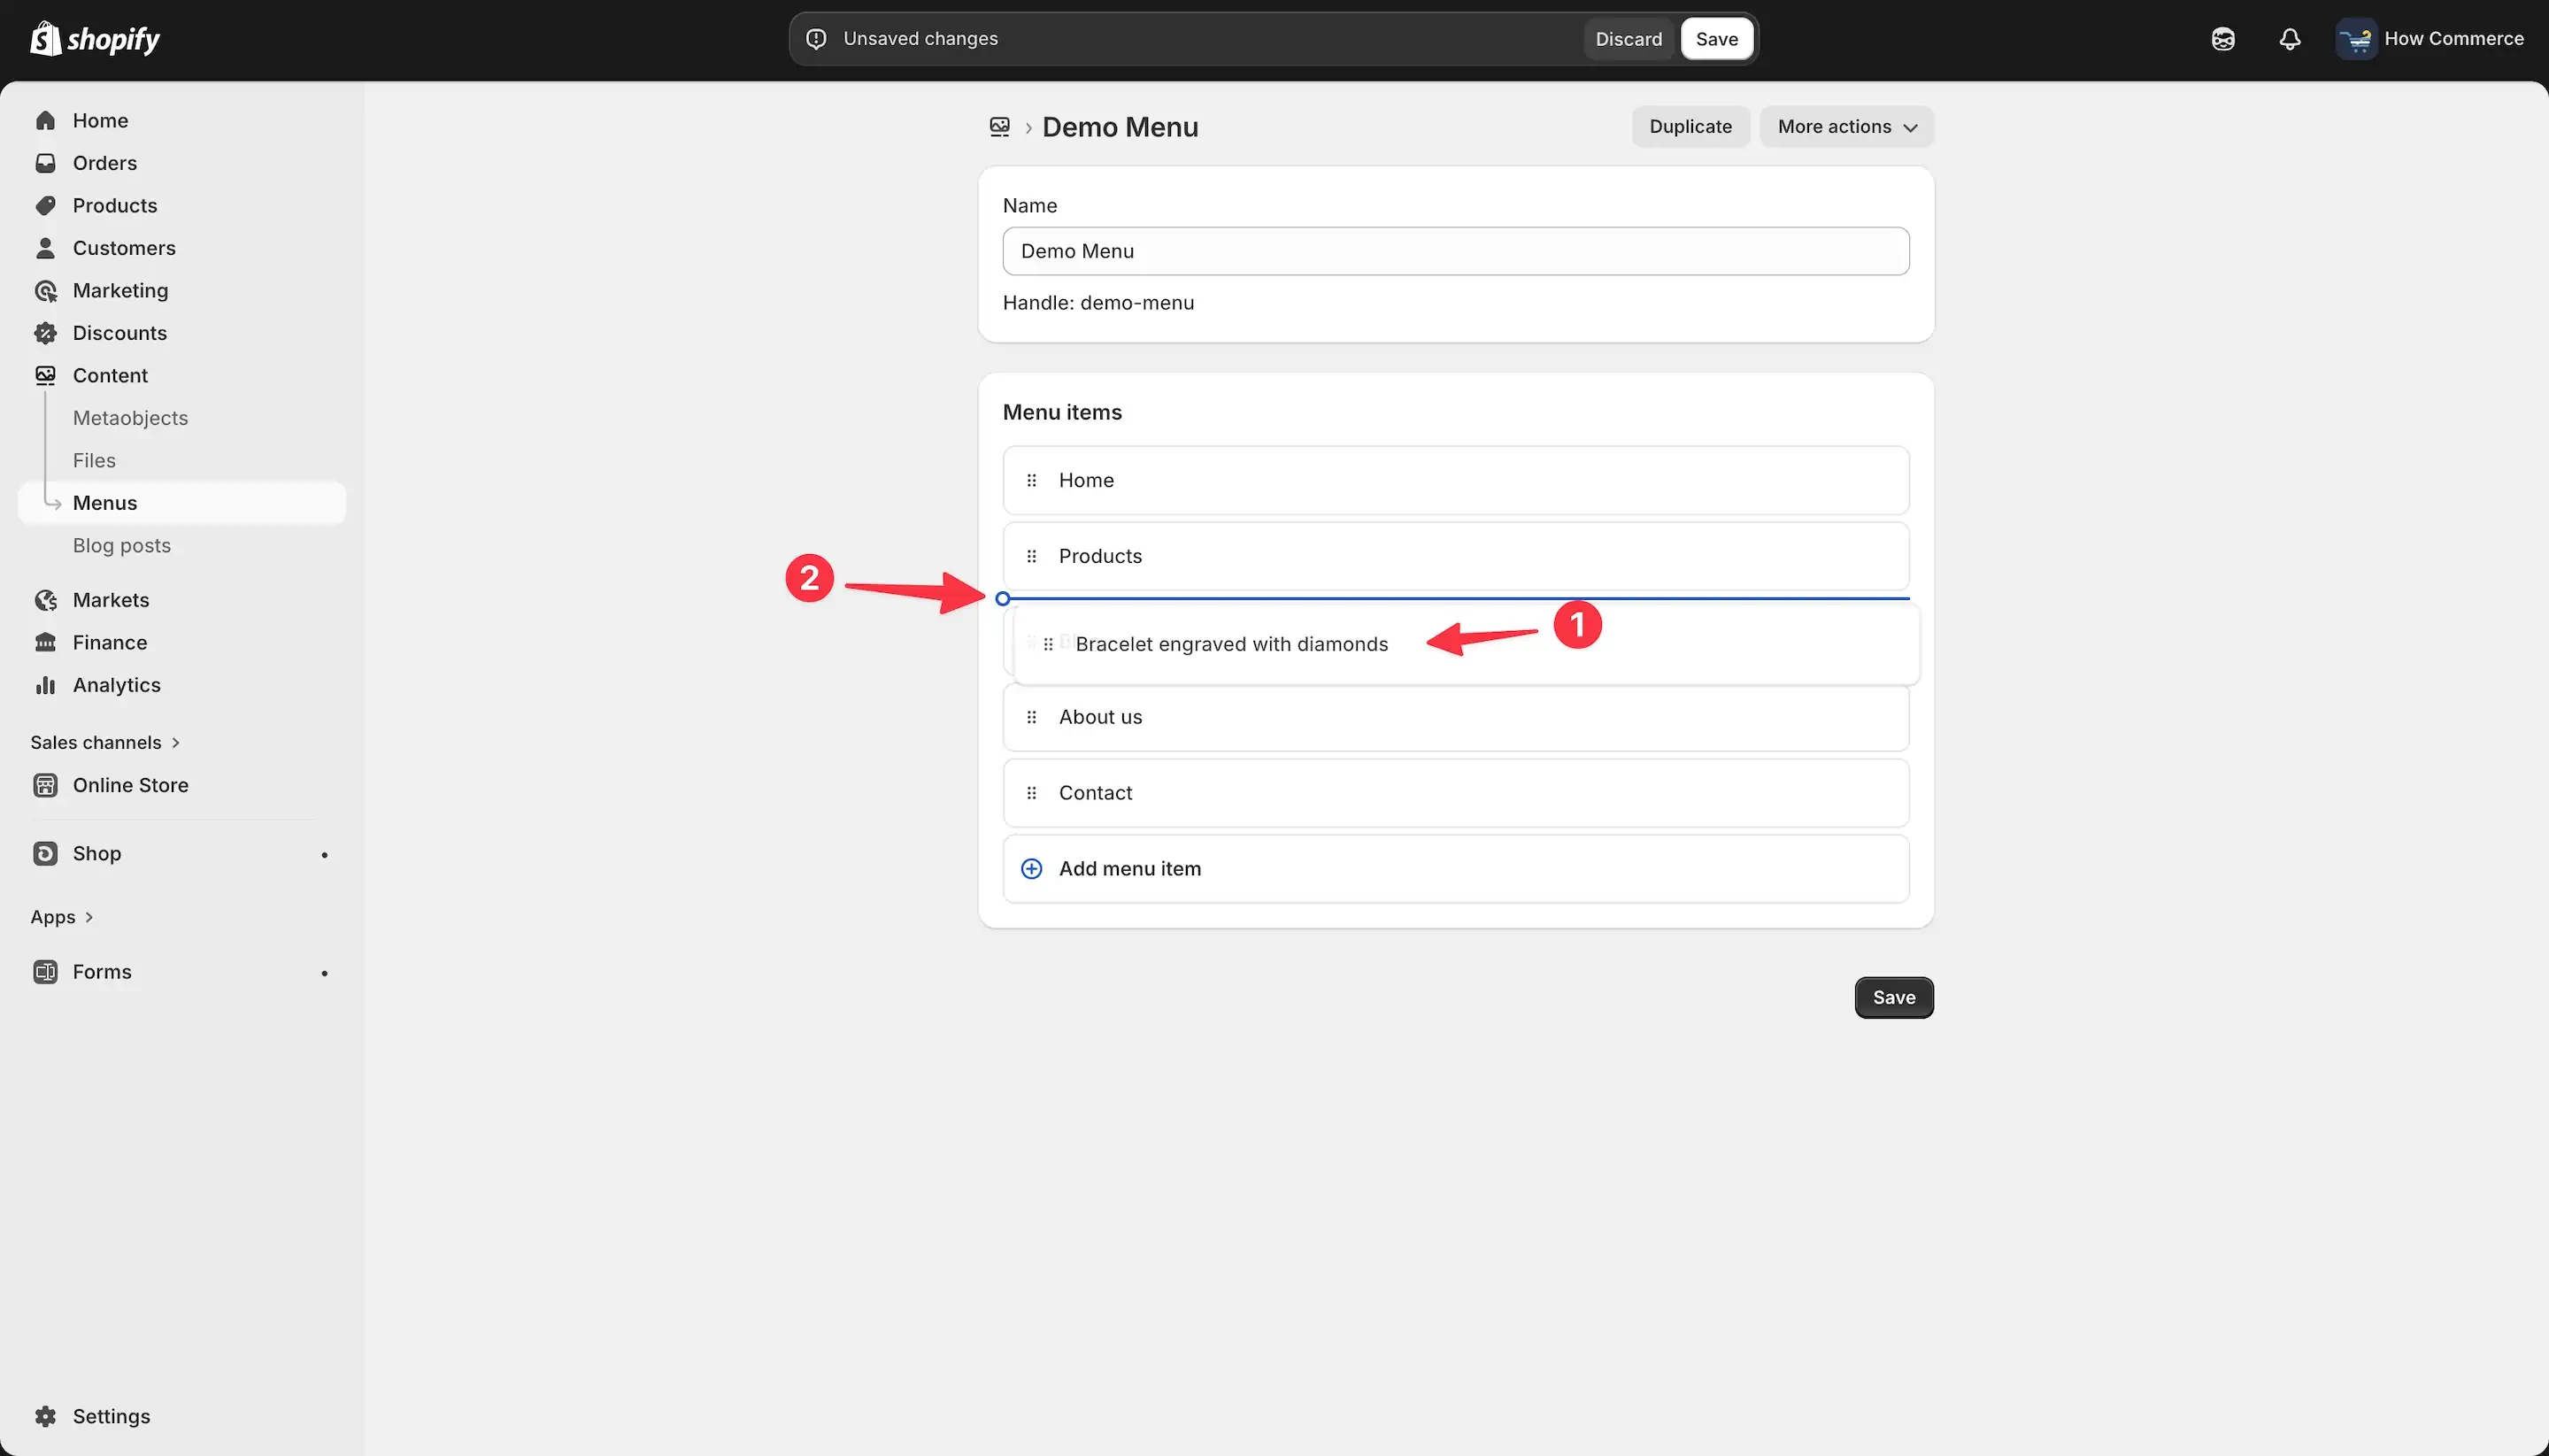Click the Shopify logo
The width and height of the screenshot is (2549, 1456).
point(95,39)
